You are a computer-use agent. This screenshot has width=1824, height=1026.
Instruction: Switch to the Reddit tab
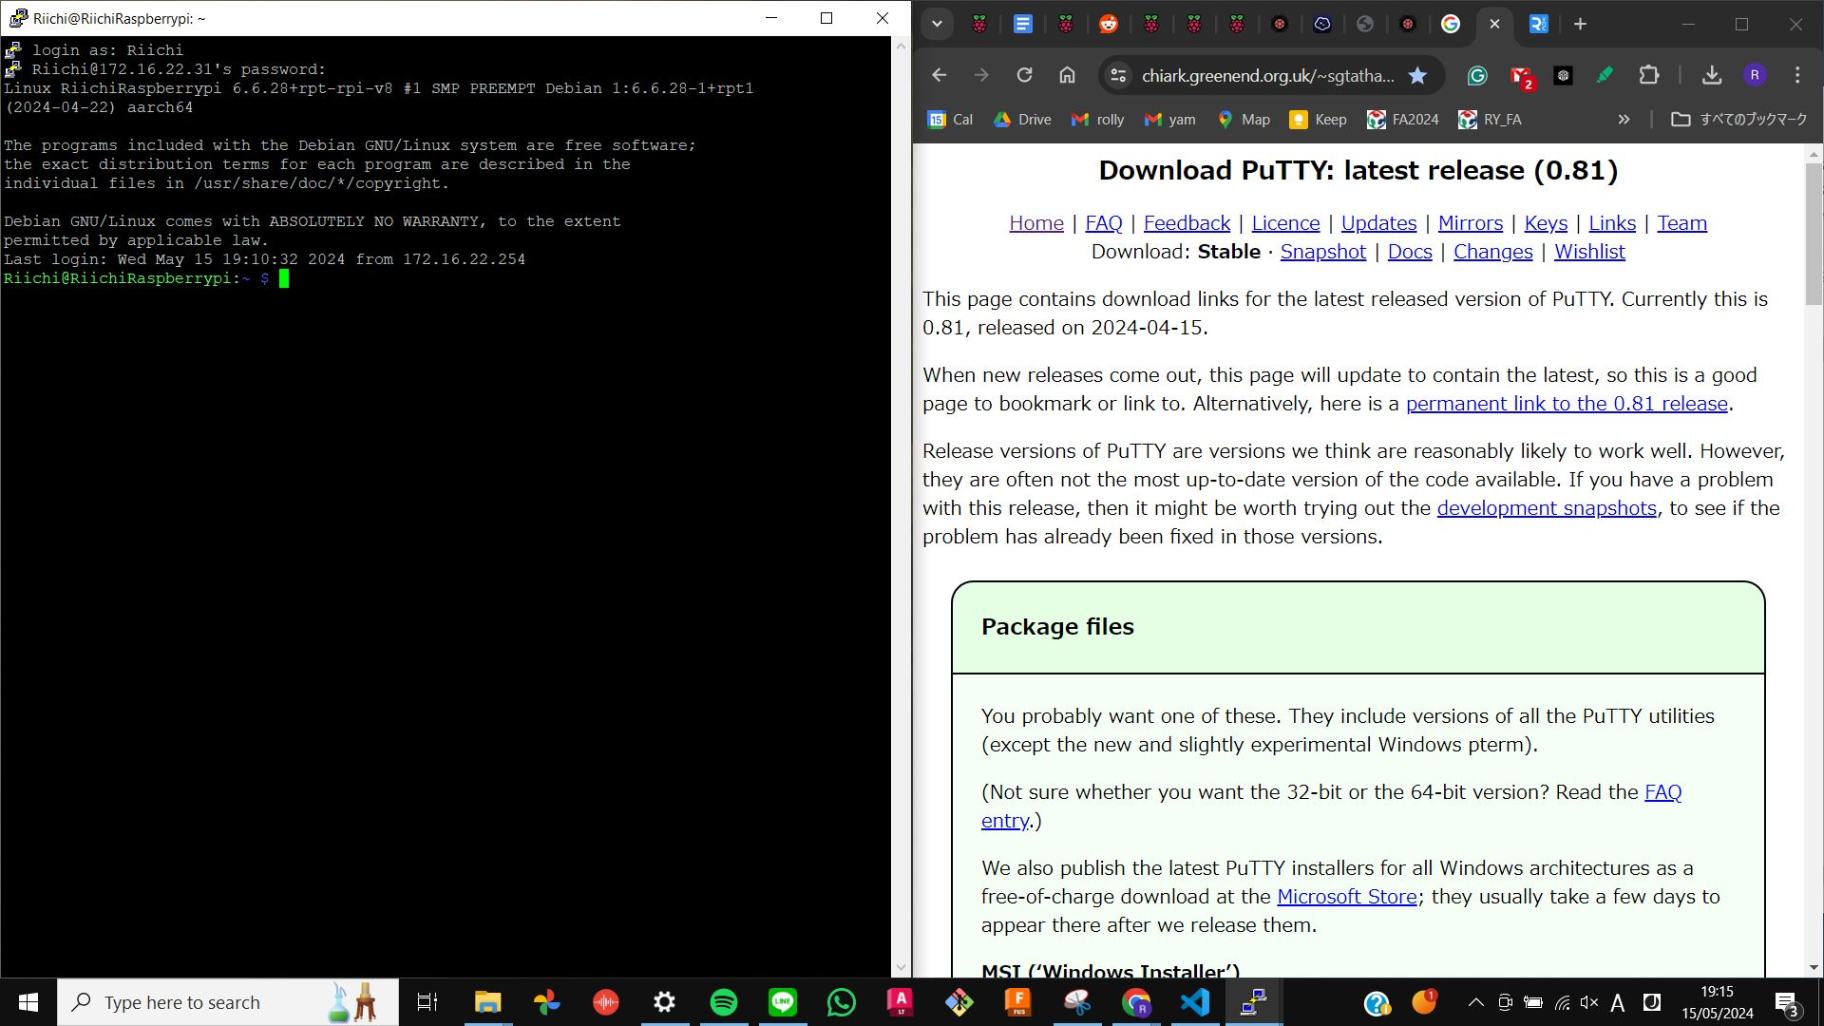1108,24
